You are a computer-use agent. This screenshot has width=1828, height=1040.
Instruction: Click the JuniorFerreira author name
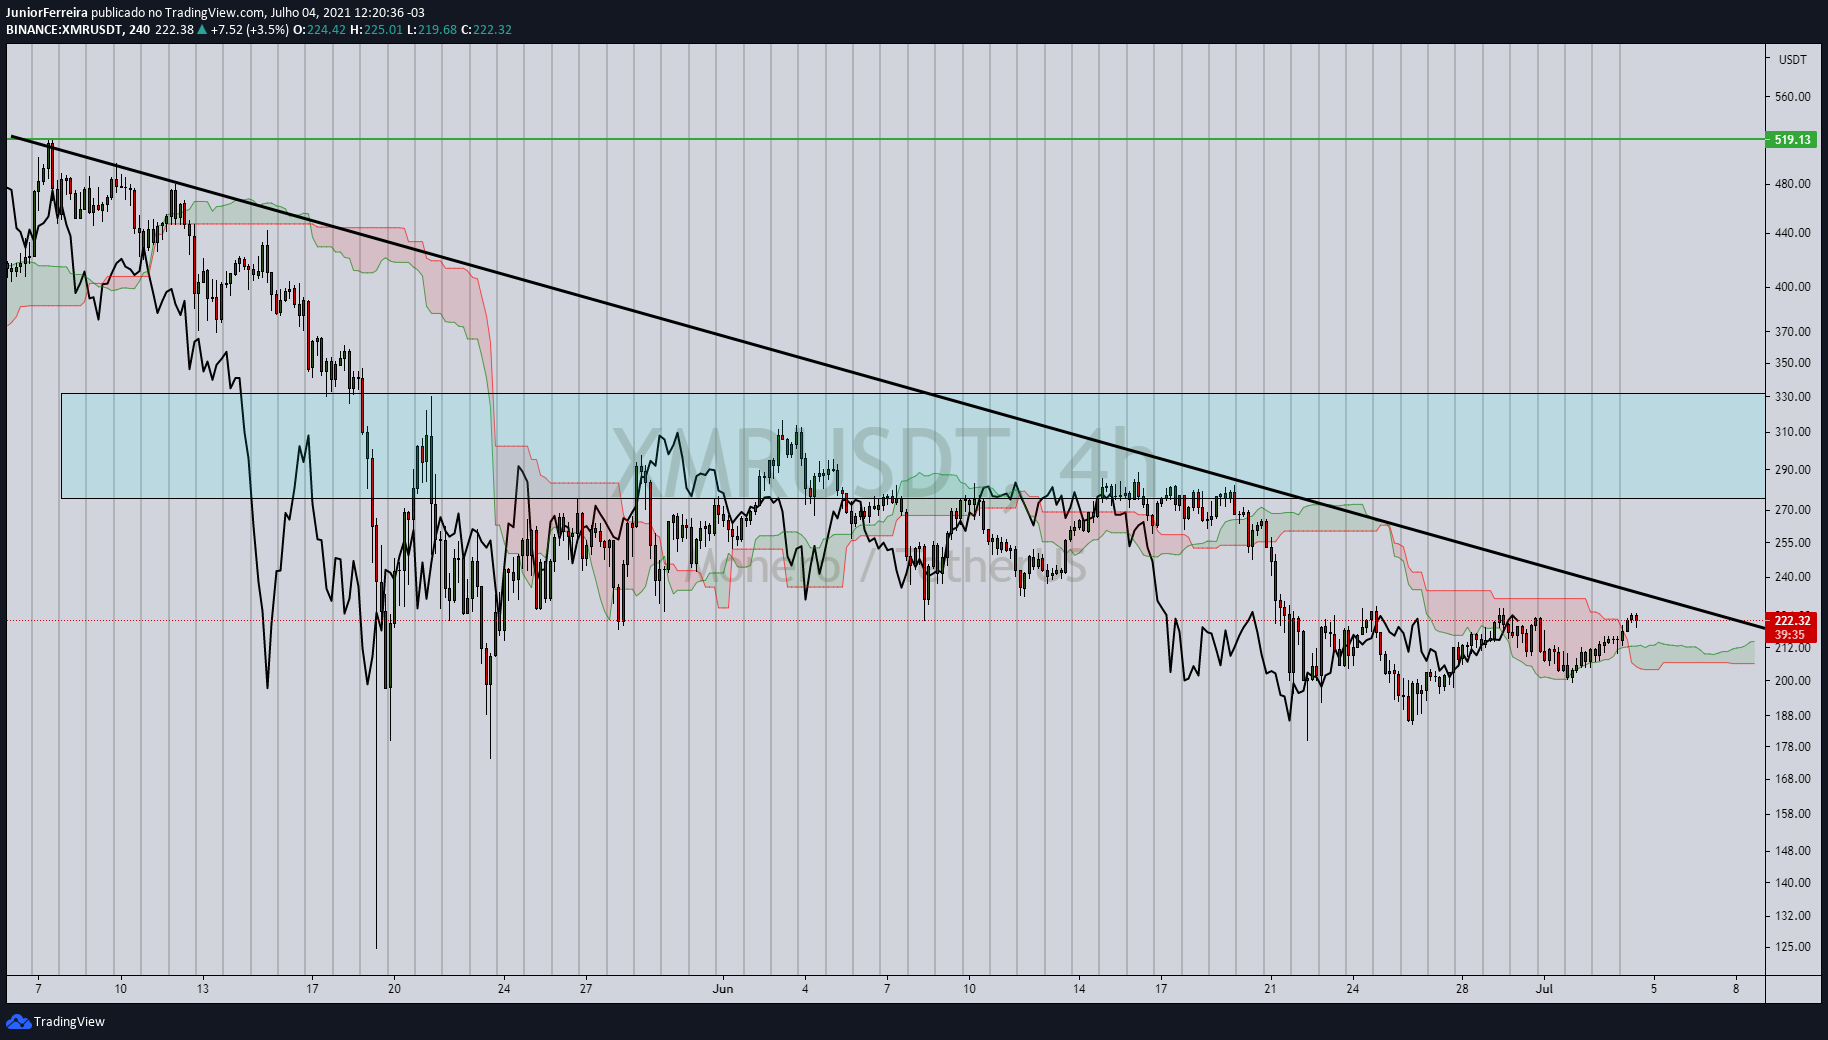tap(47, 13)
